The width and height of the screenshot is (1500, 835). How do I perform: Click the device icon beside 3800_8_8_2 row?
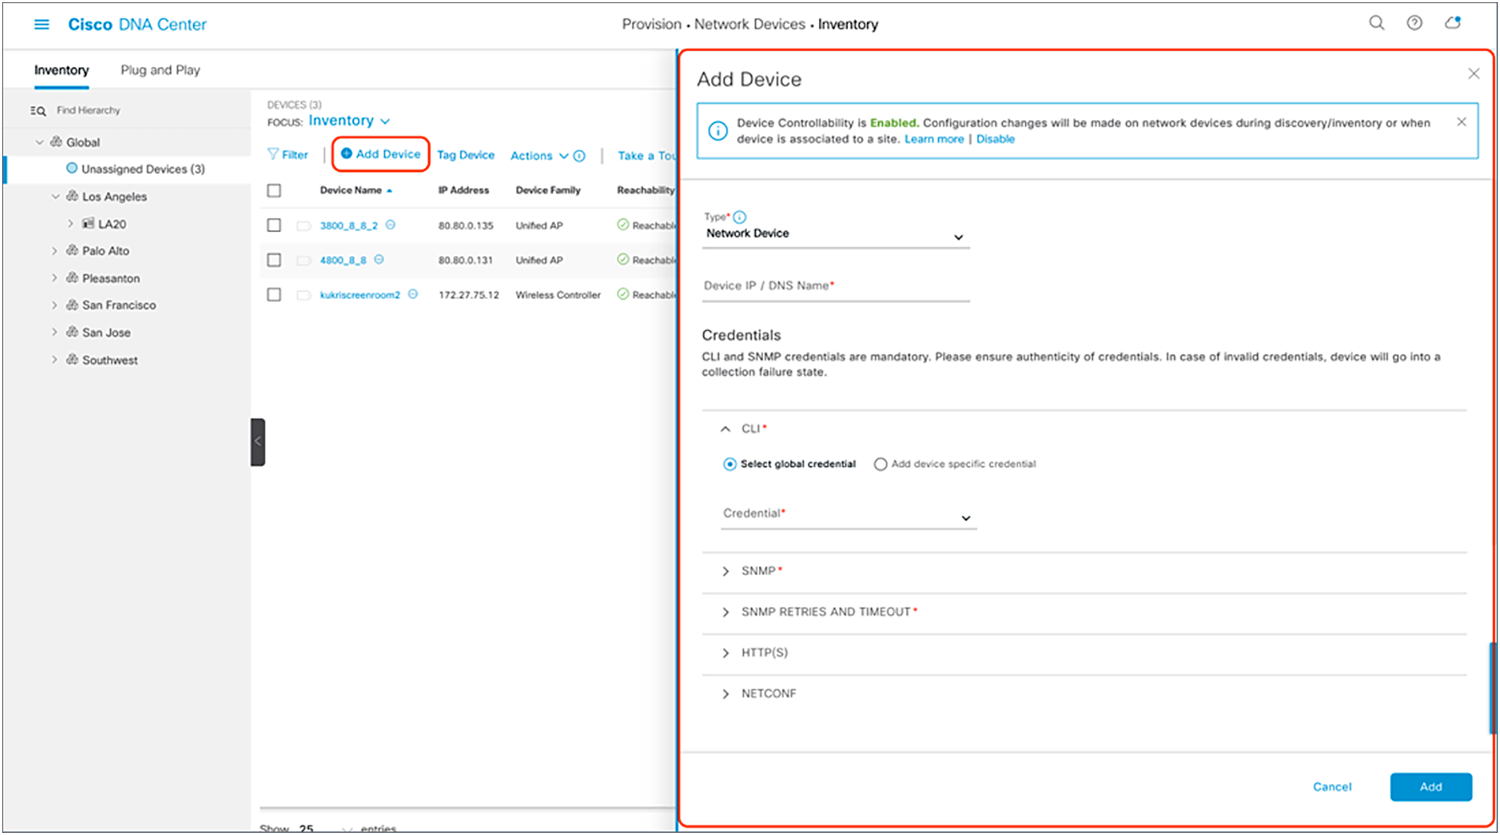click(x=303, y=226)
